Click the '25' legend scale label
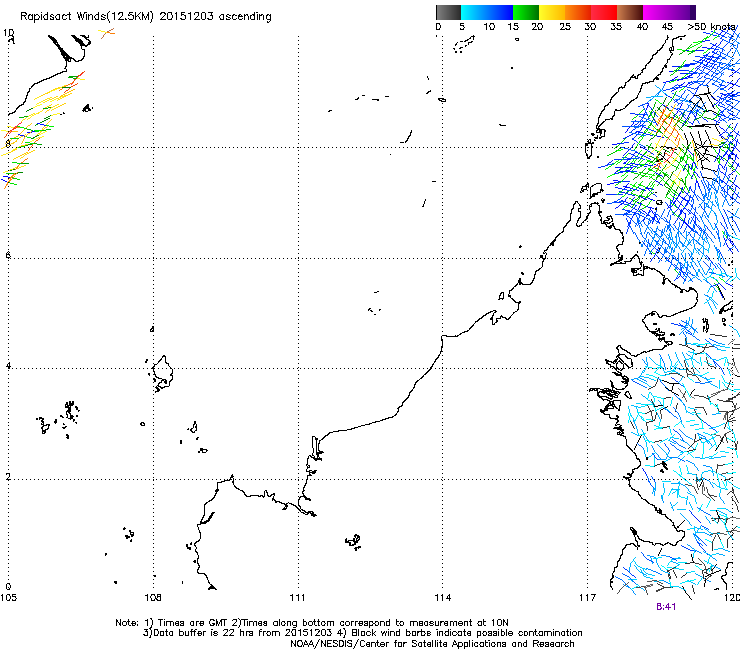This screenshot has width=740, height=650. [x=565, y=27]
